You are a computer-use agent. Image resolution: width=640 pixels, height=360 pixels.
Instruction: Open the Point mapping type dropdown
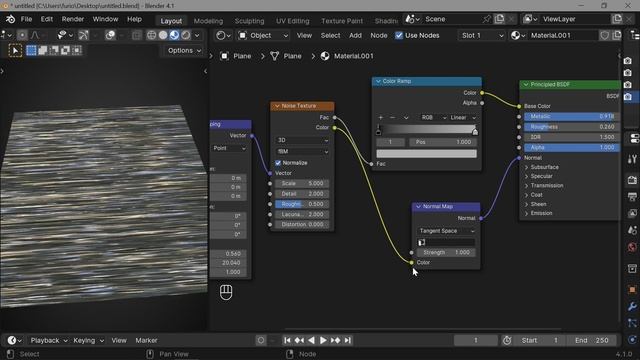(x=229, y=148)
